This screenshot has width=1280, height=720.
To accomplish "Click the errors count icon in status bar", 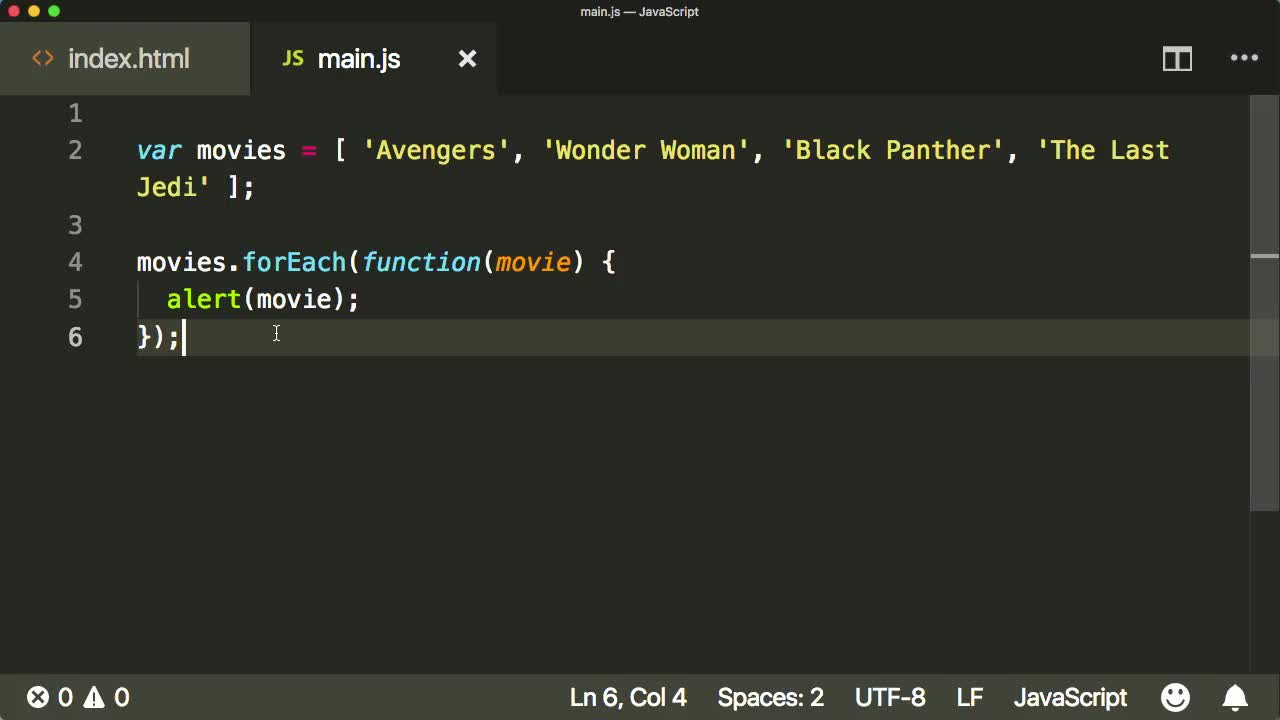I will pyautogui.click(x=38, y=697).
